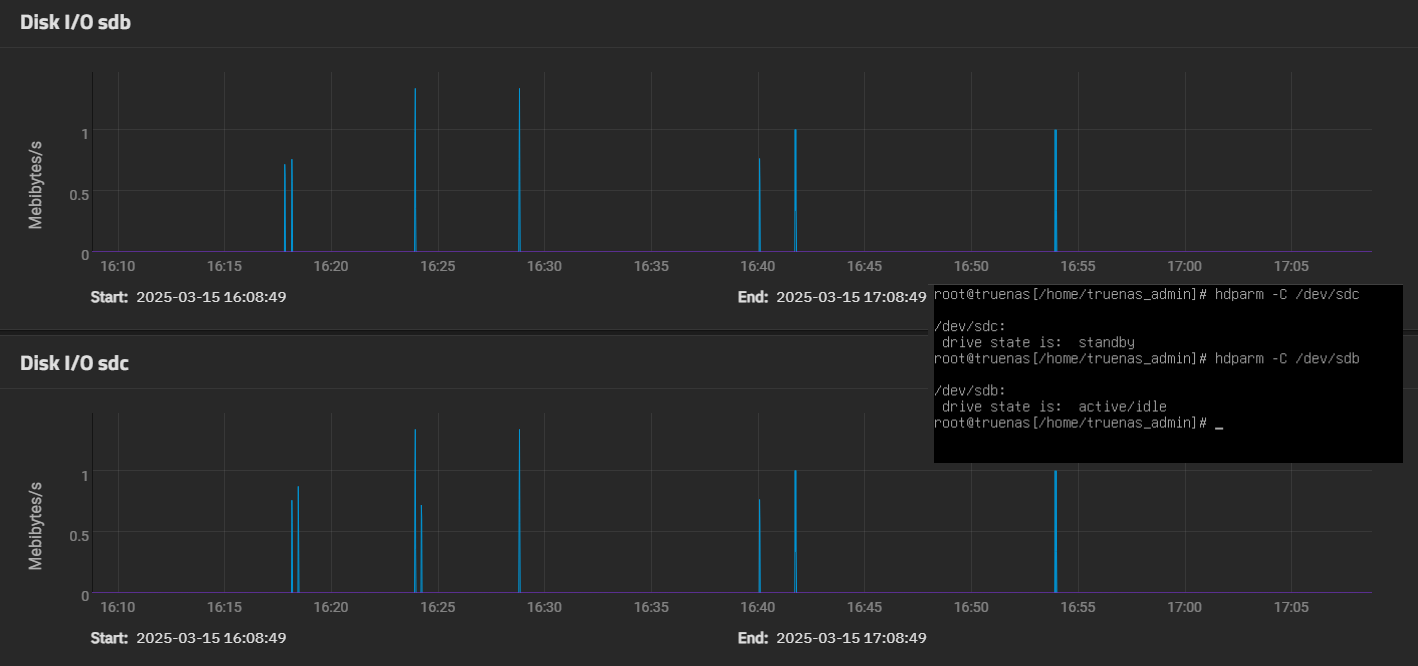The width and height of the screenshot is (1418, 666).
Task: Click the 16:10 tick label on sdc chart
Action: pos(117,608)
